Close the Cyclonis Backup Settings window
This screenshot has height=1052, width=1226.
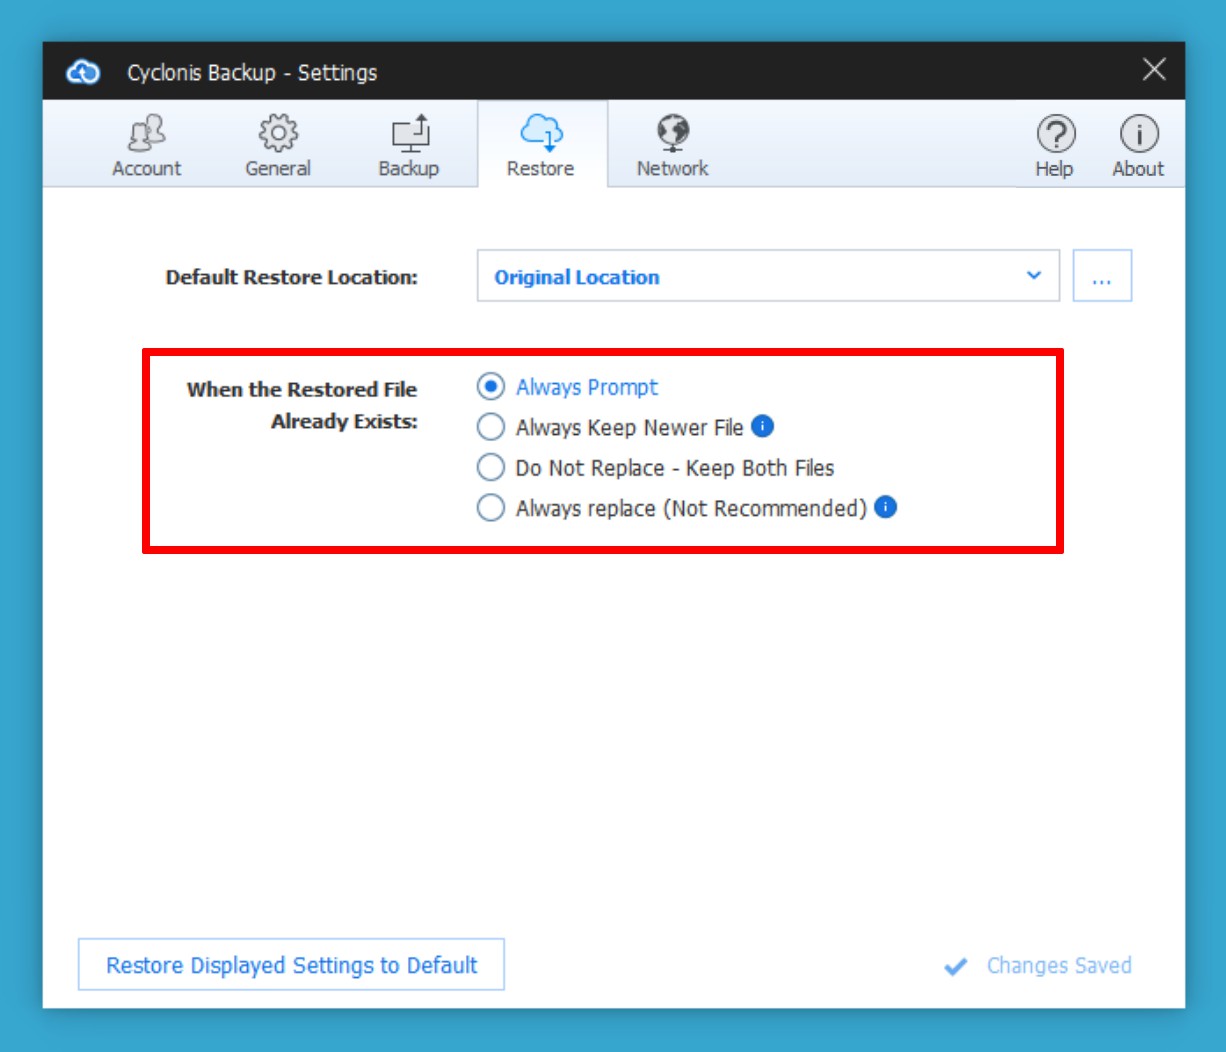click(1154, 70)
